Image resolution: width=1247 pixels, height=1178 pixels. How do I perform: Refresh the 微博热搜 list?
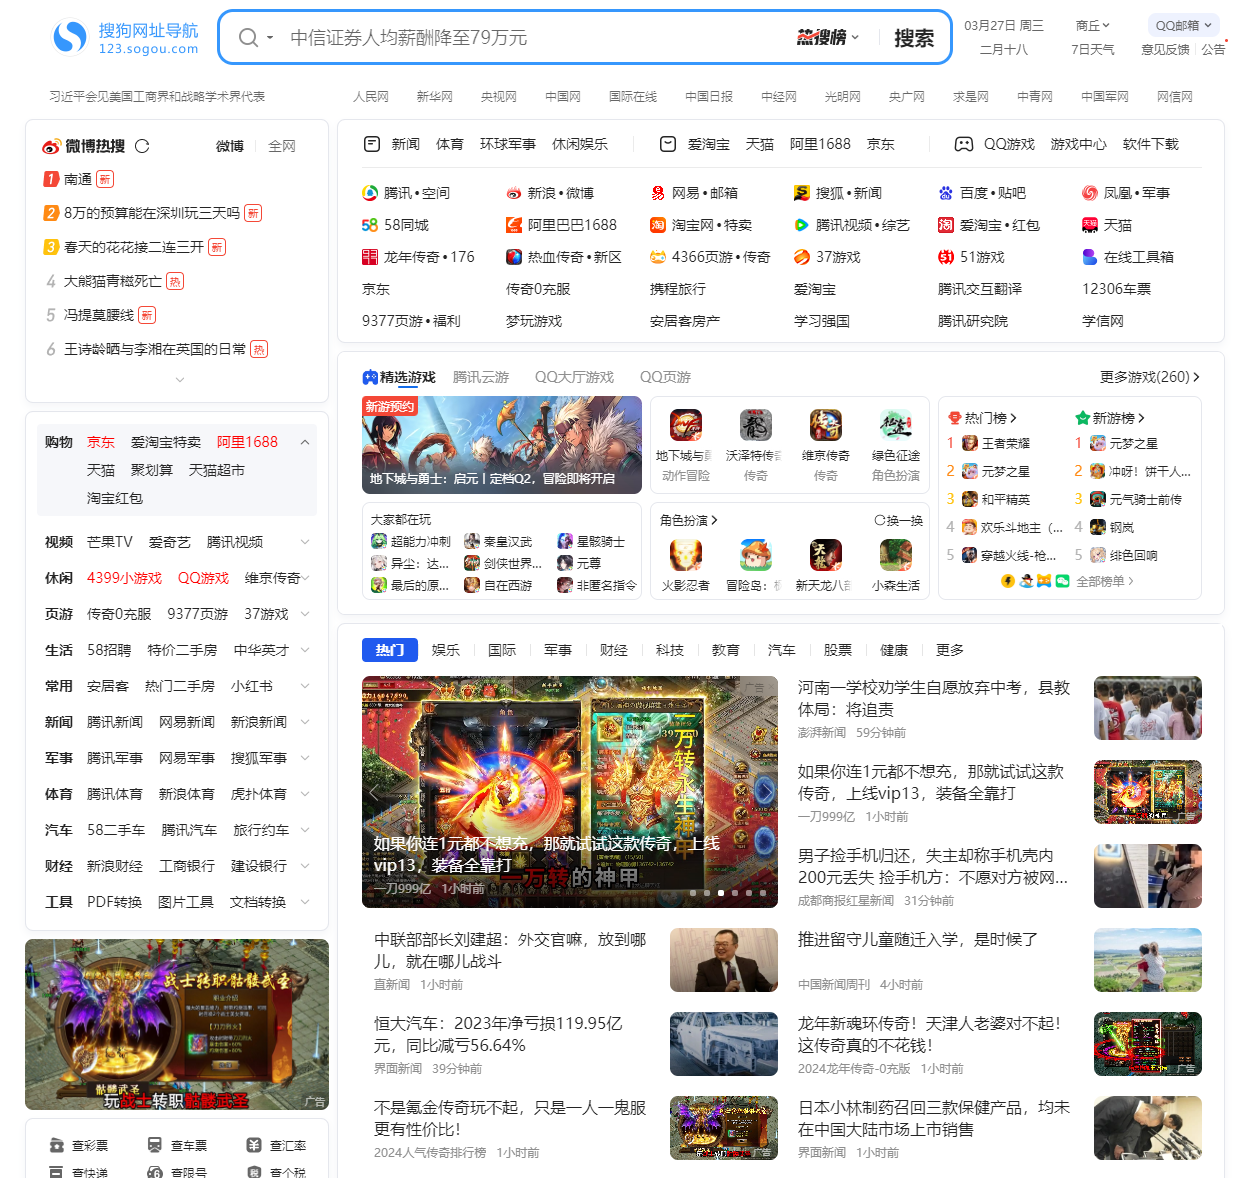pos(142,145)
